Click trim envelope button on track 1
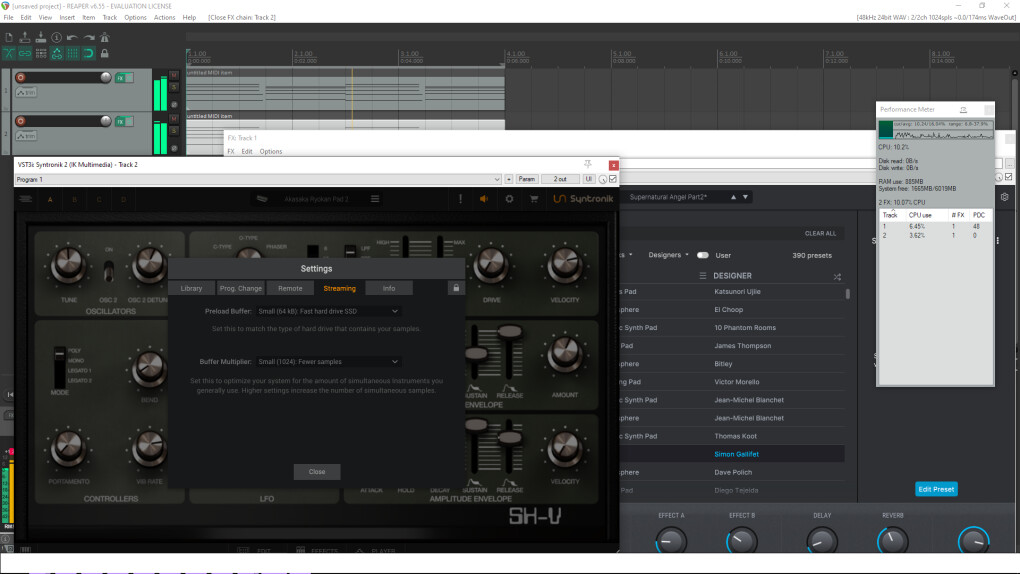1020x574 pixels. pos(26,92)
